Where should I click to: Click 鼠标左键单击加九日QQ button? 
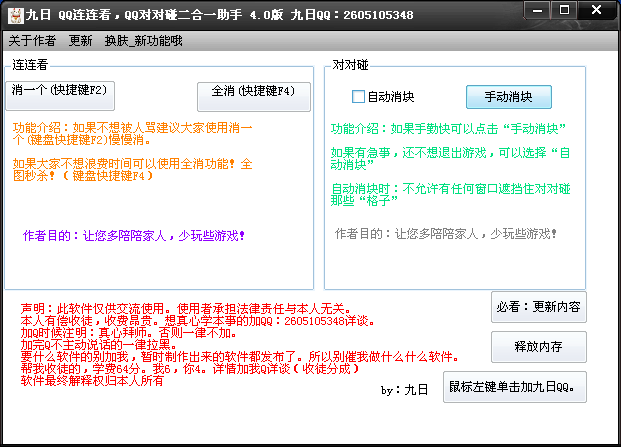[514, 387]
